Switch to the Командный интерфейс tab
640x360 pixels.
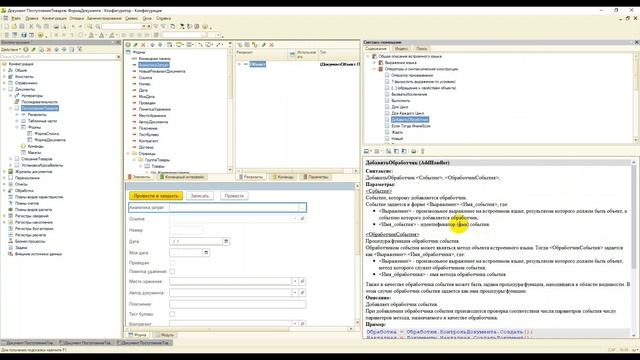tap(182, 177)
